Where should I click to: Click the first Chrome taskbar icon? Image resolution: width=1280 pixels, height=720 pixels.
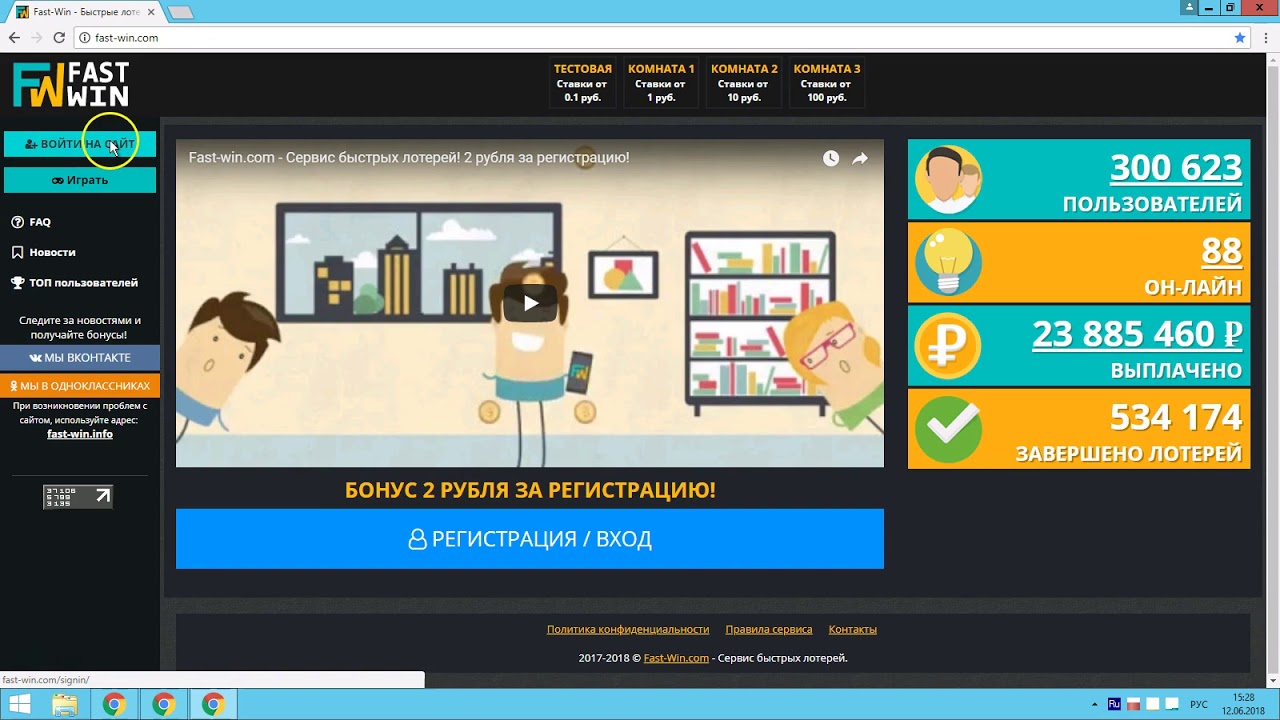pyautogui.click(x=114, y=705)
